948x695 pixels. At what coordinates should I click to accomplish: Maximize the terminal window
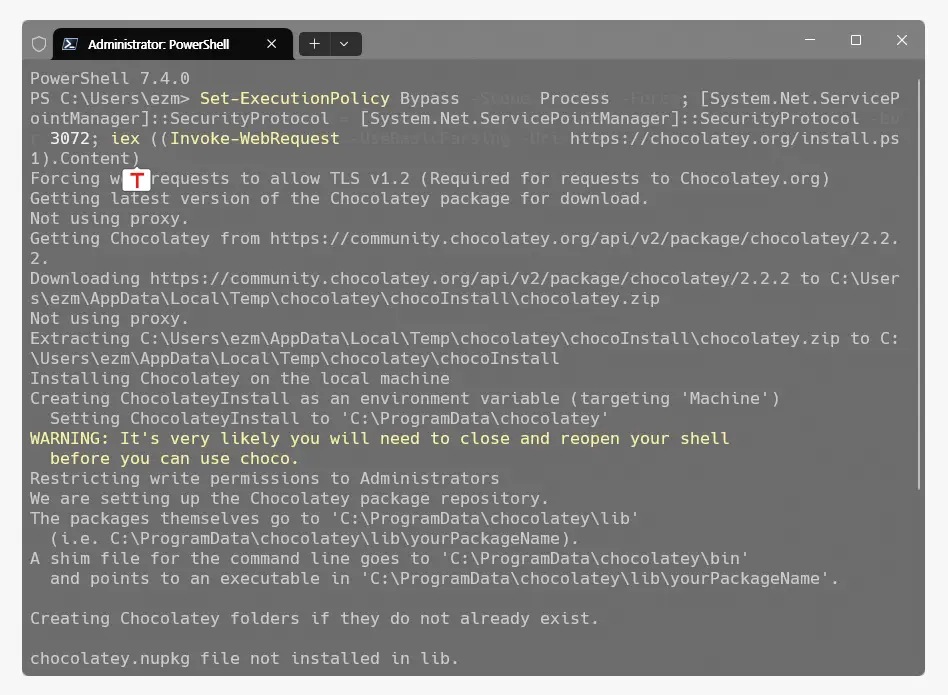point(855,40)
